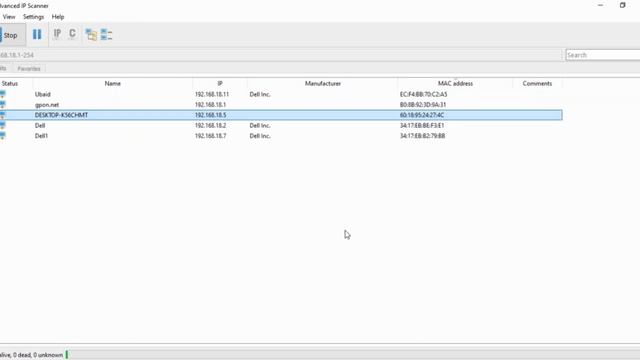Sort by IP column header
Viewport: 640px width, 360px height.
point(220,83)
